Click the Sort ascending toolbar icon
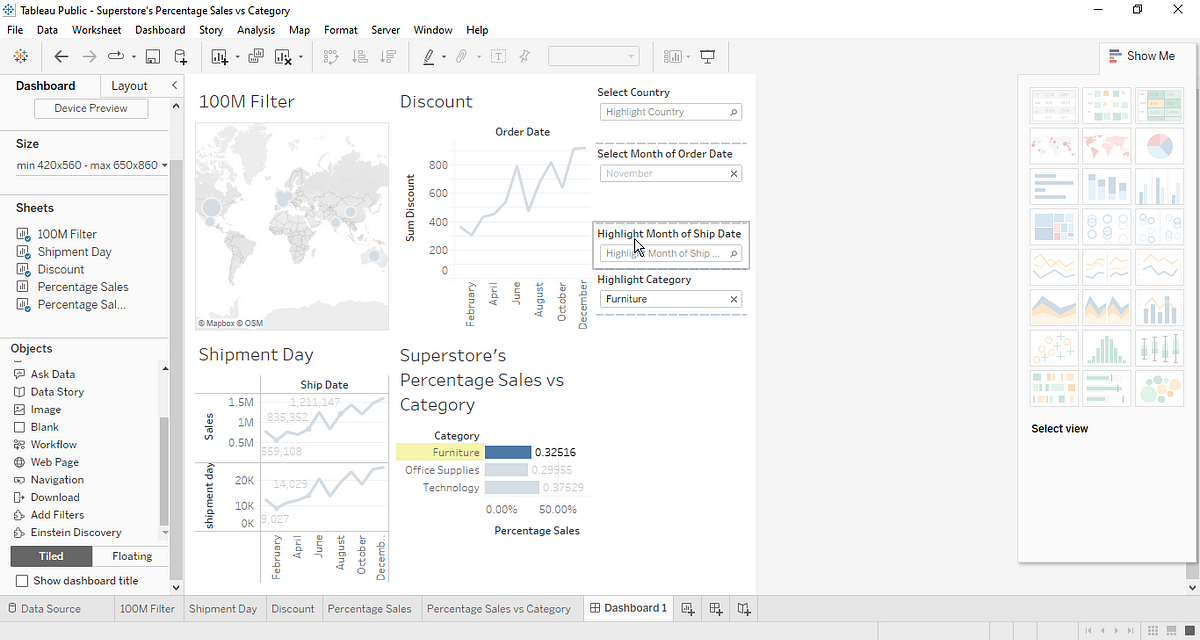Image resolution: width=1200 pixels, height=640 pixels. point(360,57)
